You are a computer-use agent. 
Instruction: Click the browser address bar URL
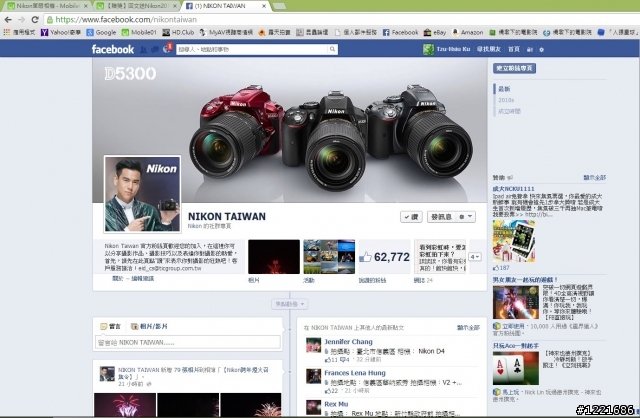pos(126,19)
